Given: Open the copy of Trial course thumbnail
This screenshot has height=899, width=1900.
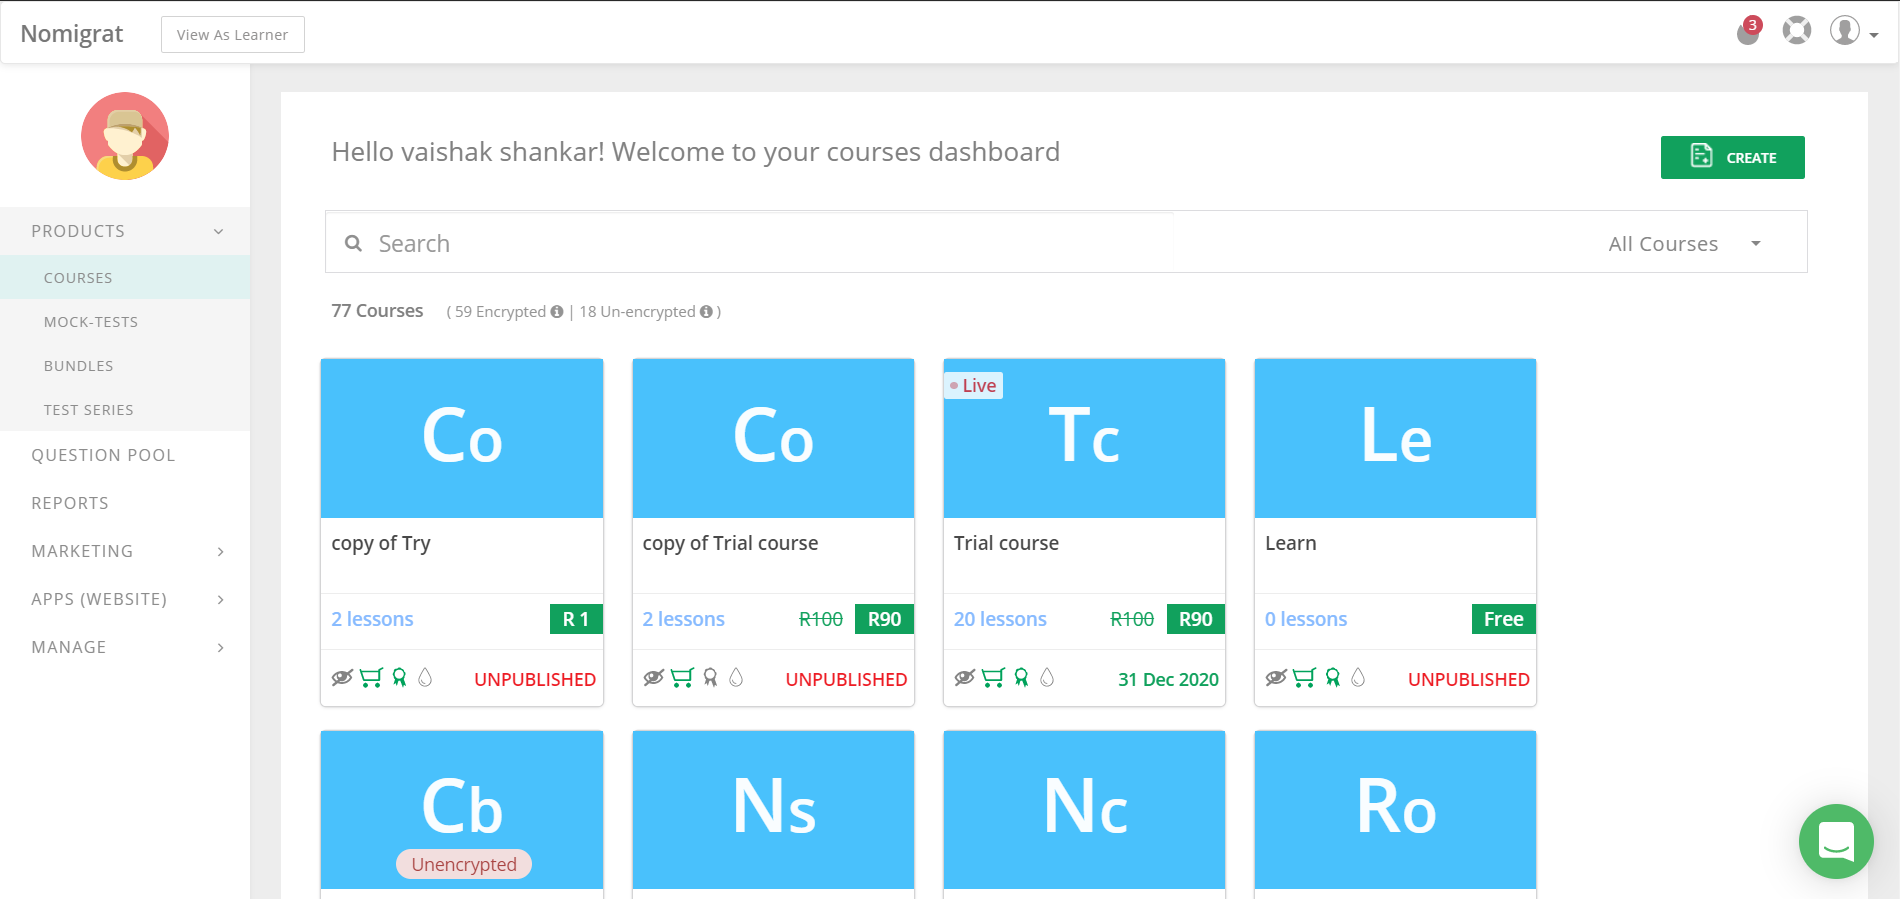Looking at the screenshot, I should (x=773, y=438).
